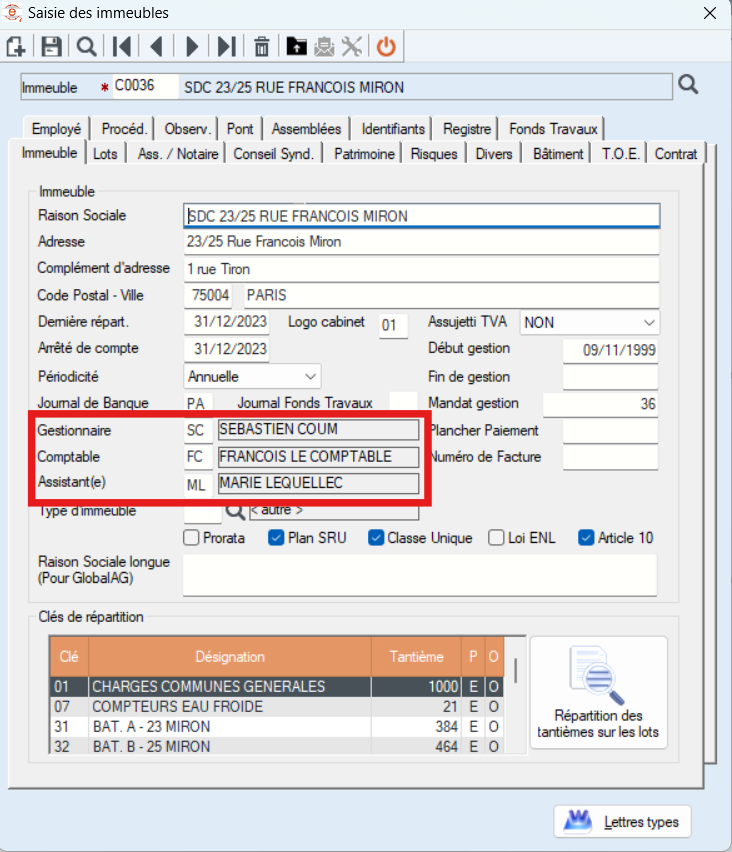Screen dimensions: 732x852
Task: Click the Complément d'adresse field
Action: point(422,269)
